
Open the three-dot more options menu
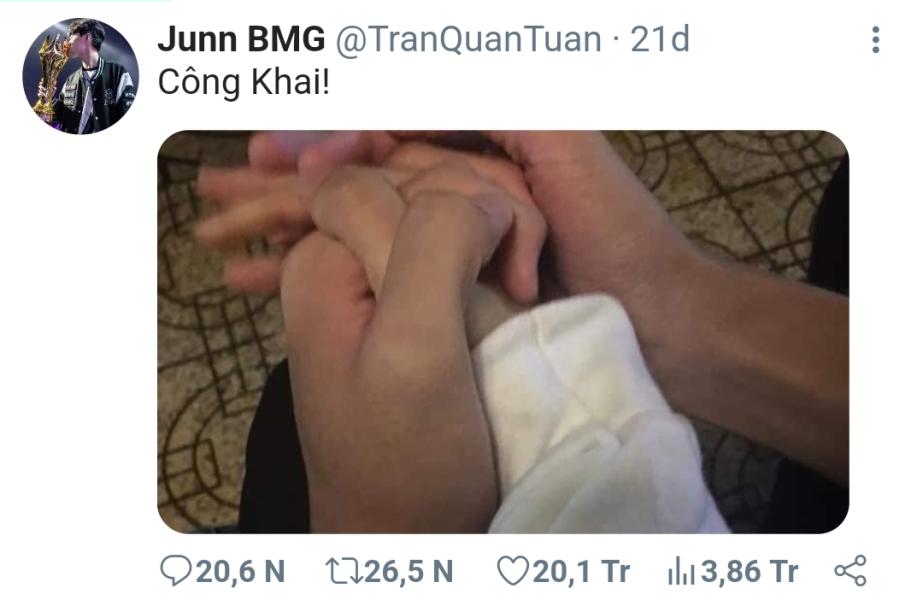point(875,40)
